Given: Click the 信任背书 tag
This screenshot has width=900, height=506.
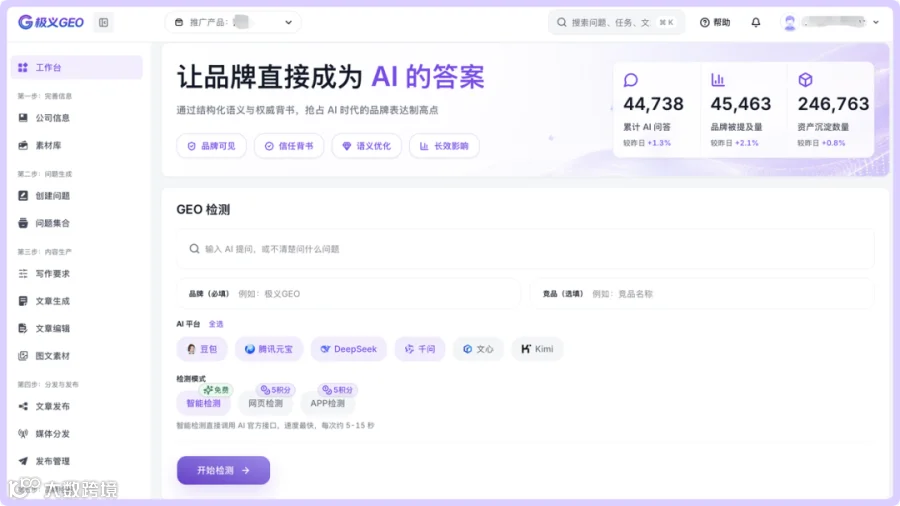Looking at the screenshot, I should (289, 146).
